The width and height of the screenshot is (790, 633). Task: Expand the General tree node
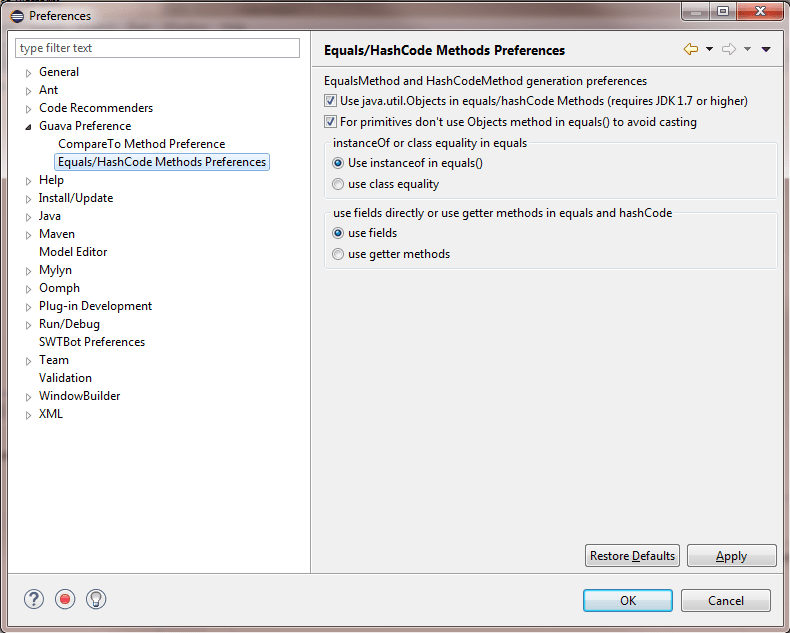tap(29, 73)
